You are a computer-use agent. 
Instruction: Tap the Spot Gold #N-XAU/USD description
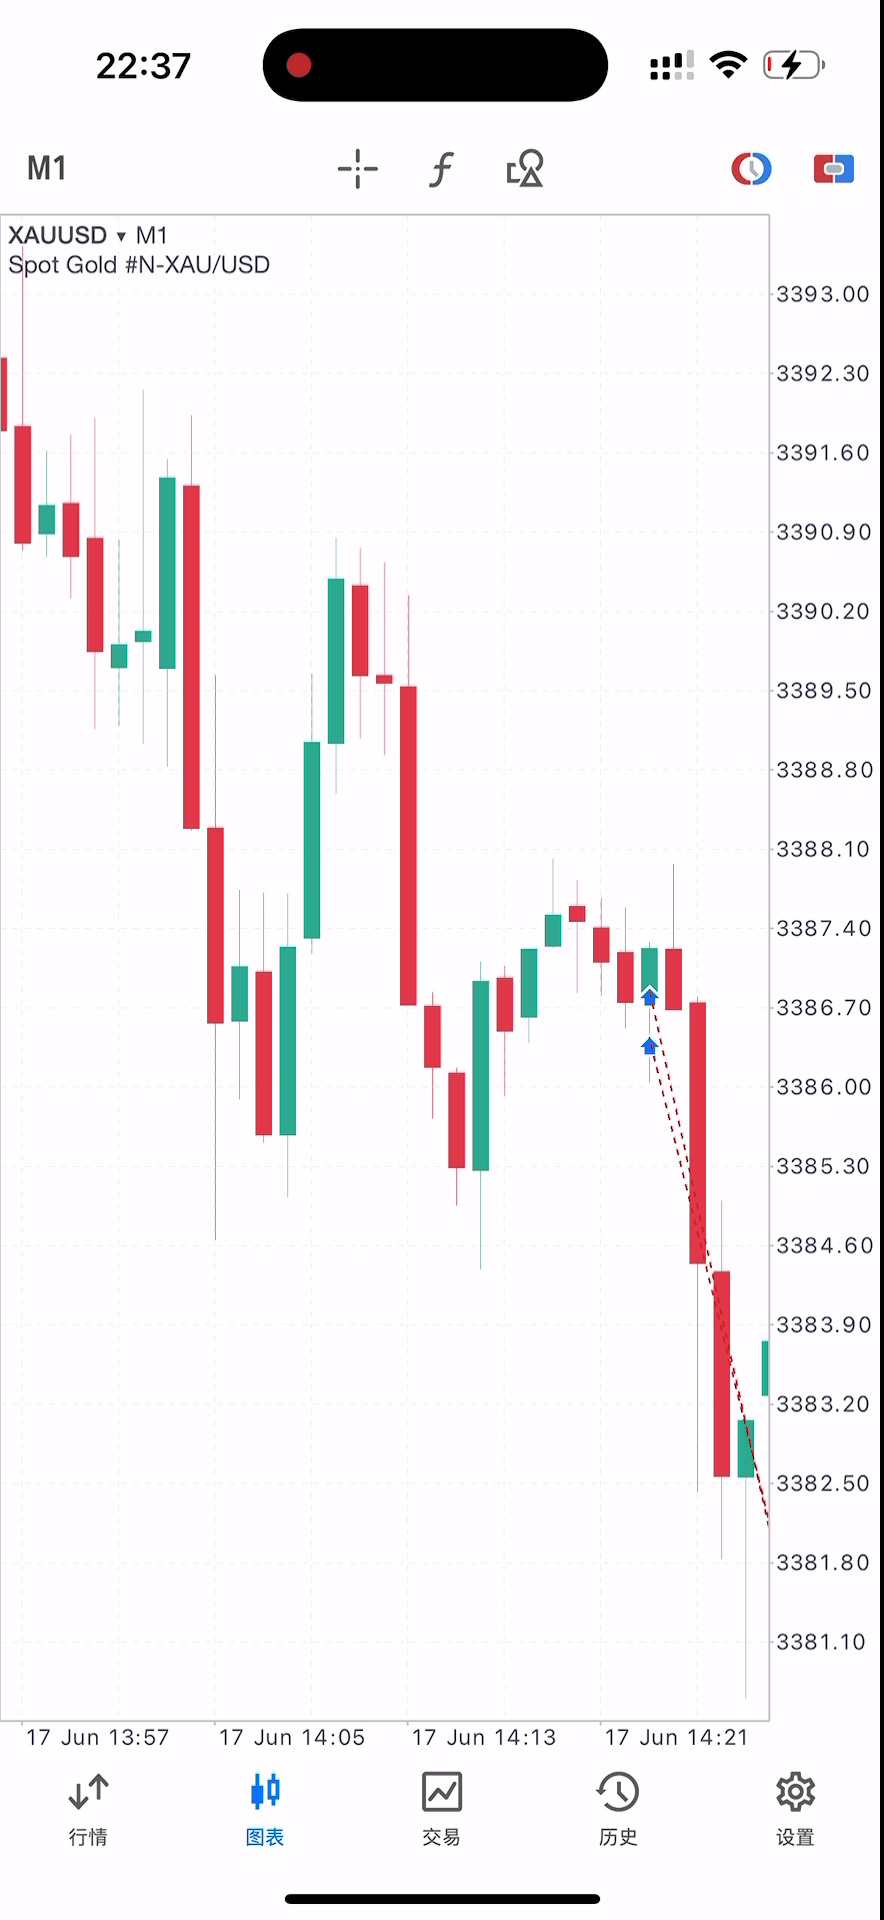139,265
